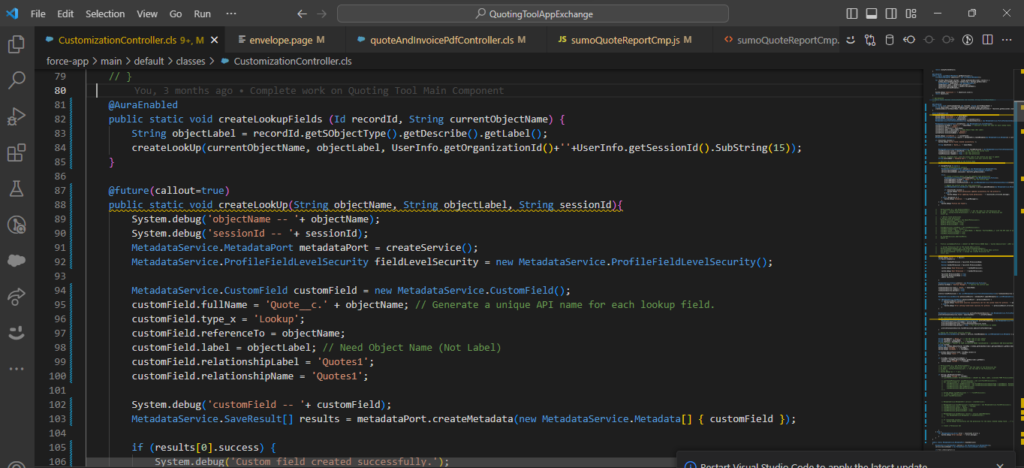Open the Run and Debug view
The width and height of the screenshot is (1024, 468).
tap(16, 116)
